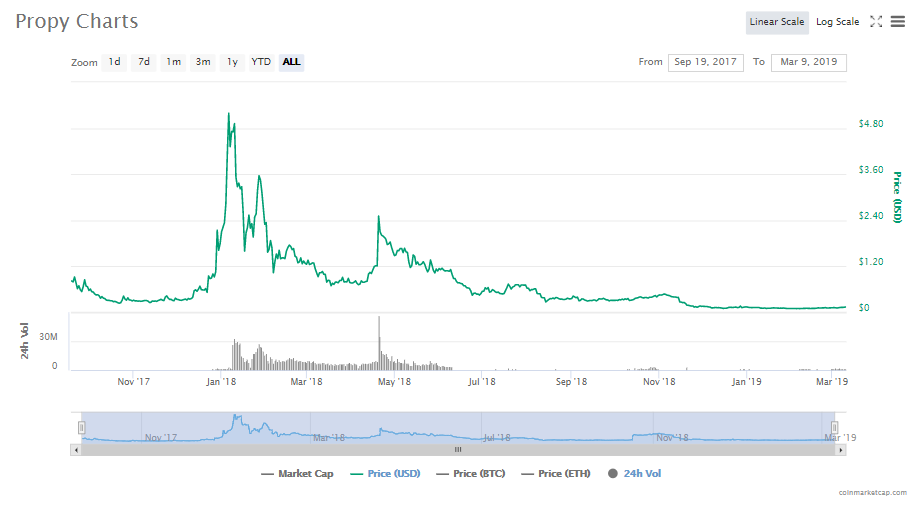Set zoom range to 3m
This screenshot has width=919, height=510.
tap(203, 62)
